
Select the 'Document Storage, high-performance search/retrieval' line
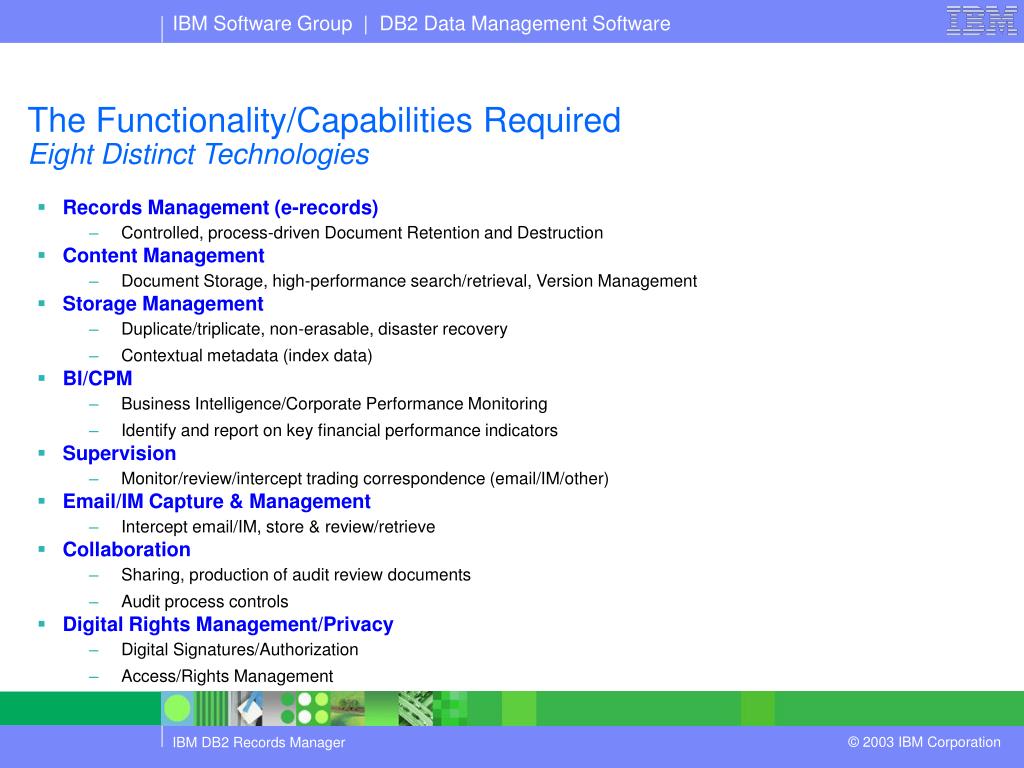(409, 281)
